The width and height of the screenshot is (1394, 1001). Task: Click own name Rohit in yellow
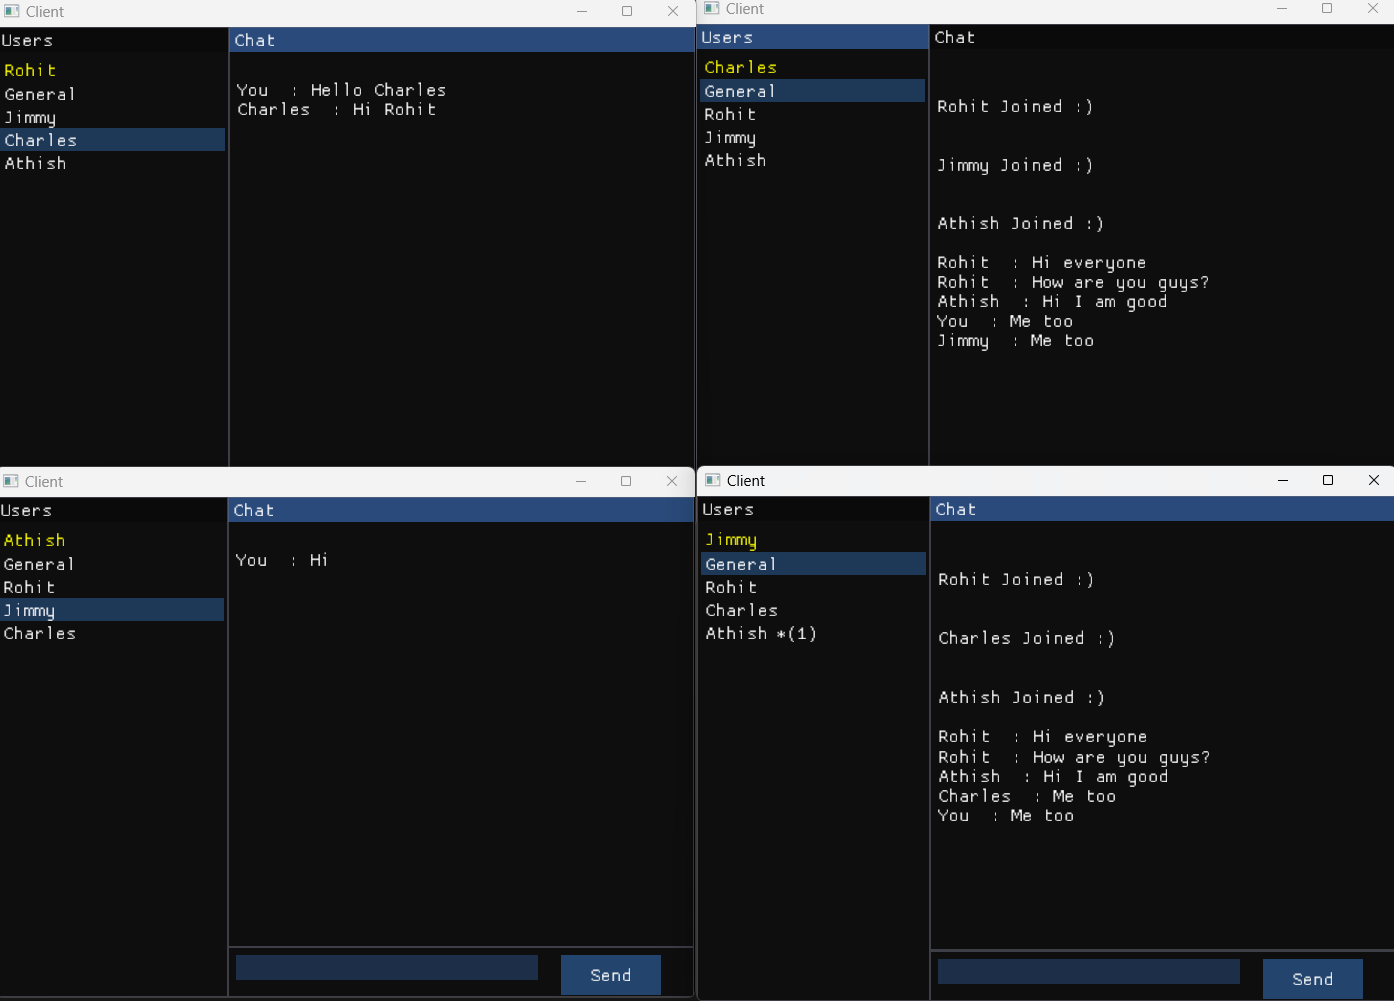click(x=30, y=70)
